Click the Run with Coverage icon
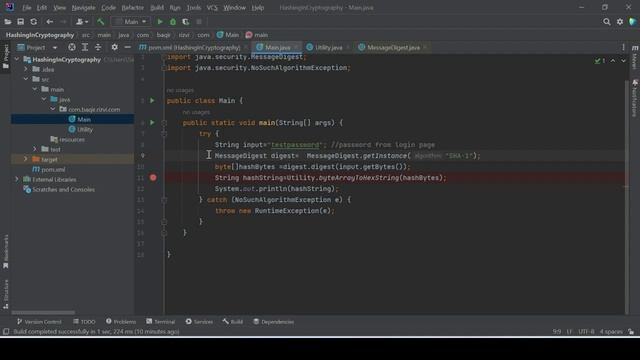The width and height of the screenshot is (640, 360). point(186,22)
